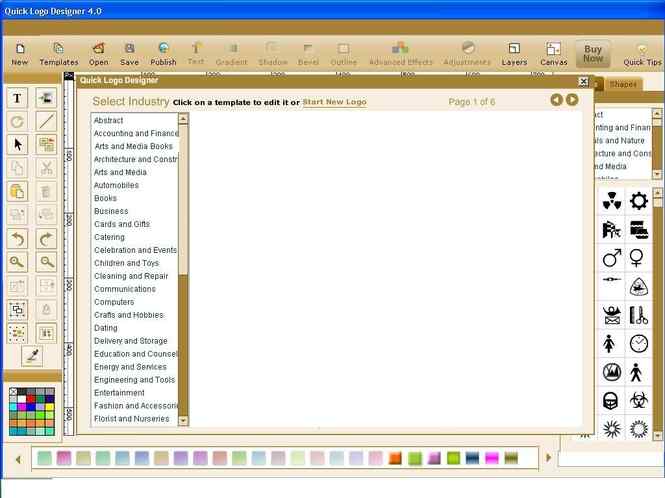665x498 pixels.
Task: Select the eyedropper tool
Action: 32,356
